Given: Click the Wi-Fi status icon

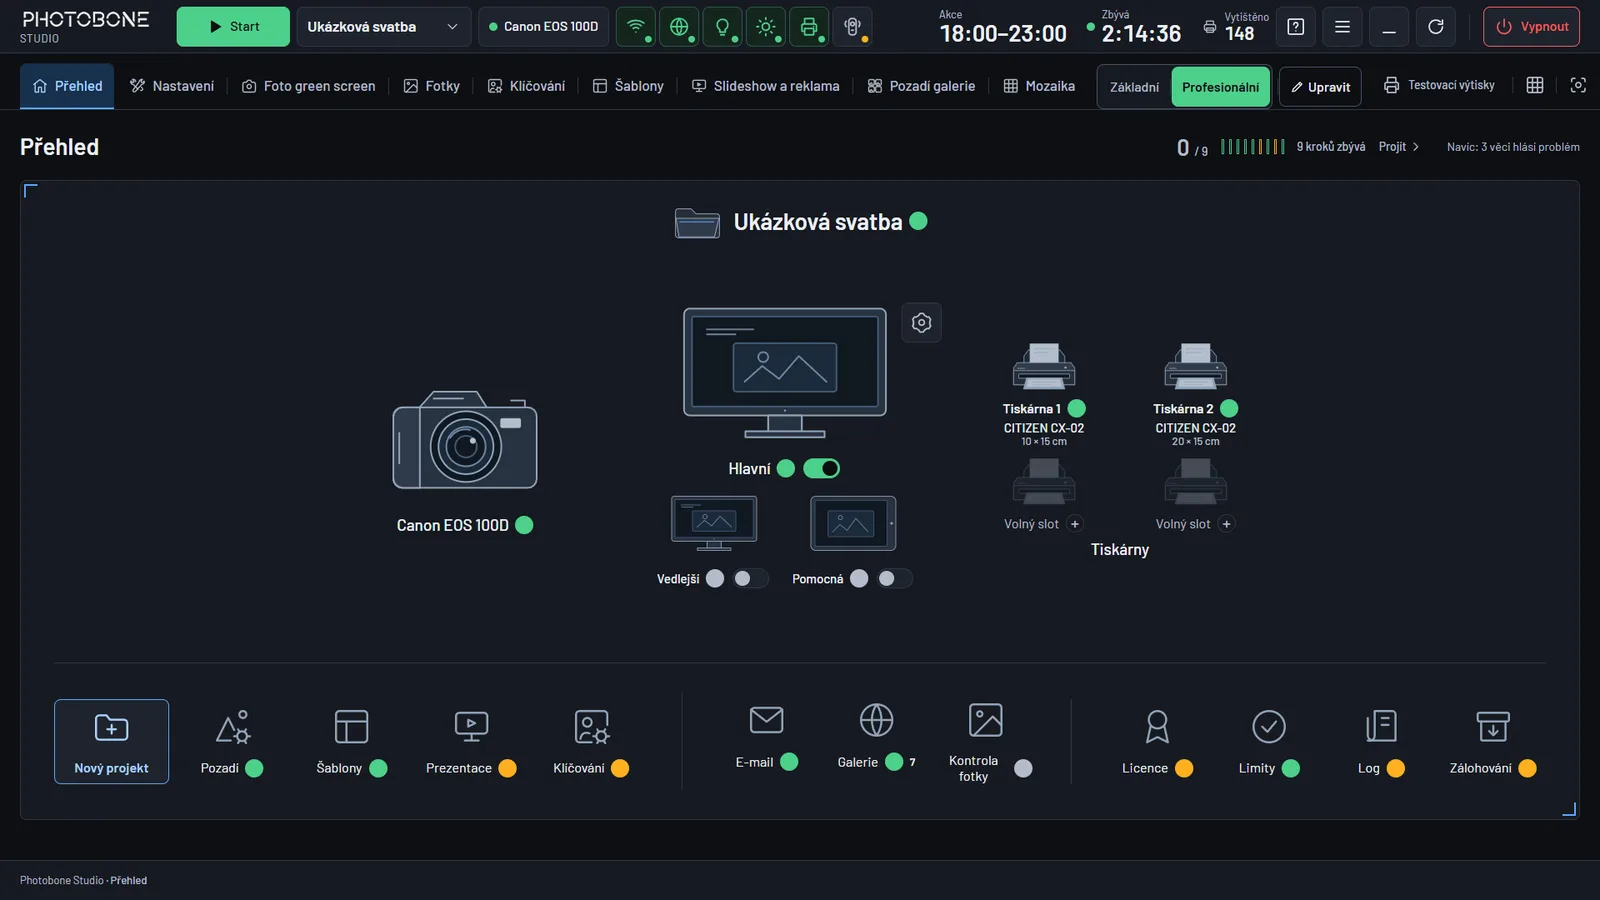Looking at the screenshot, I should click(636, 27).
